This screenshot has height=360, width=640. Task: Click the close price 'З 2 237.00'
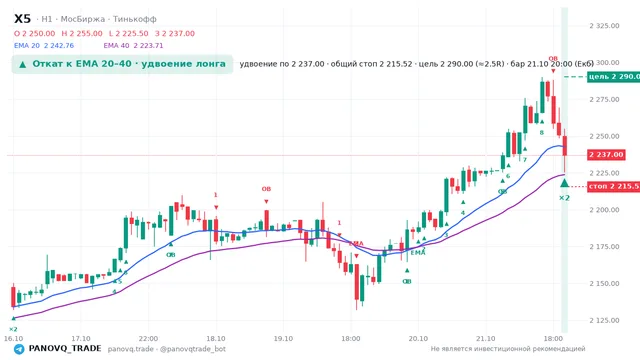tap(175, 33)
